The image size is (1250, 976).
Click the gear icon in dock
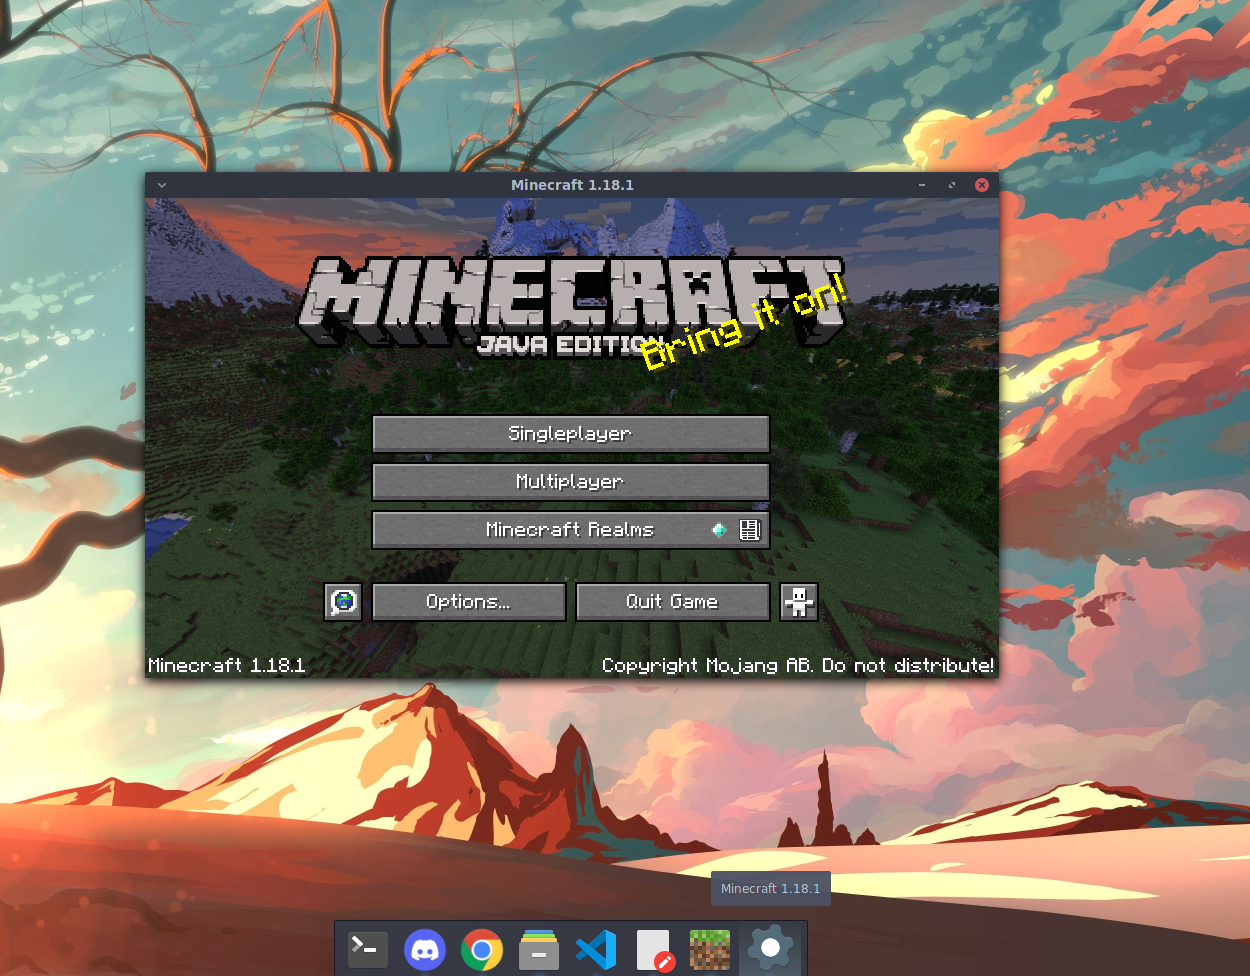770,948
